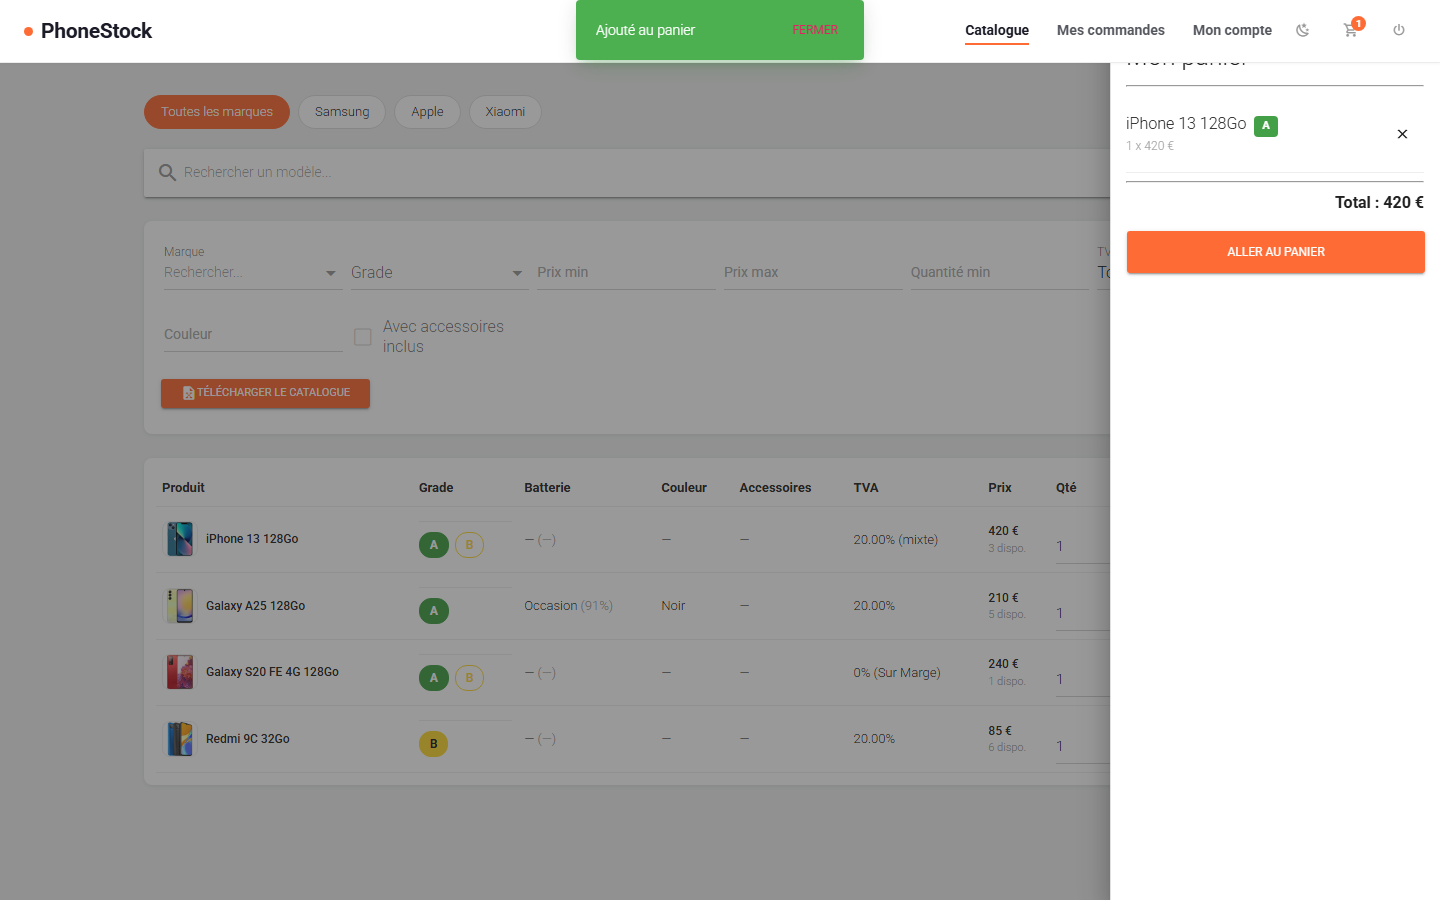Click the Prix max input field
Screen dimensions: 1440x900
(x=813, y=272)
